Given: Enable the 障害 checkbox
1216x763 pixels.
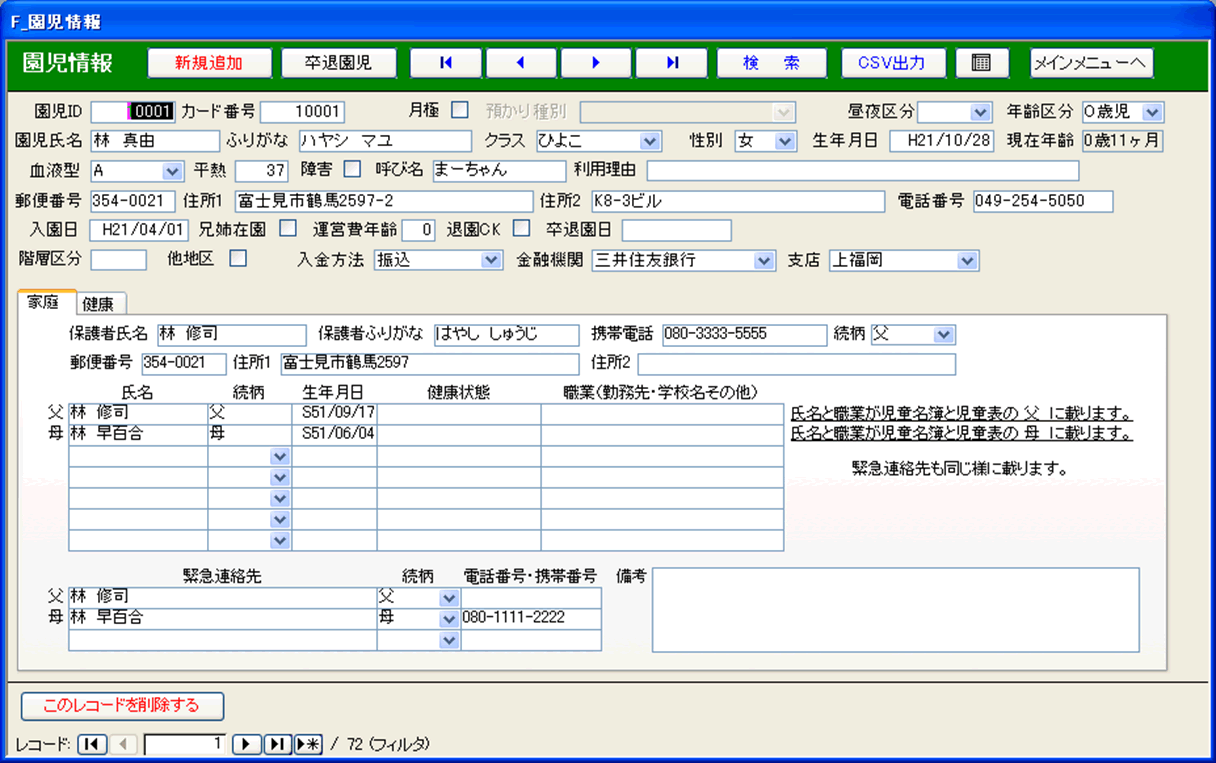Looking at the screenshot, I should [x=352, y=169].
